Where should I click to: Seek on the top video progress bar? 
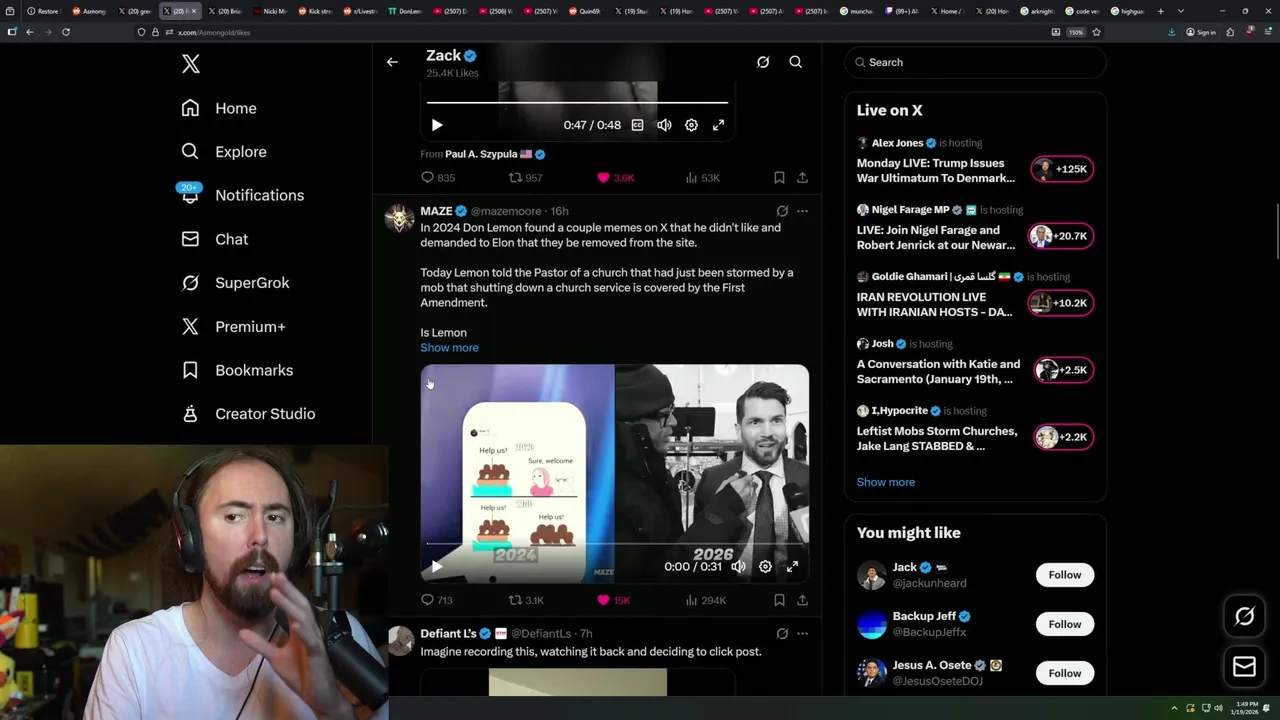(x=577, y=102)
